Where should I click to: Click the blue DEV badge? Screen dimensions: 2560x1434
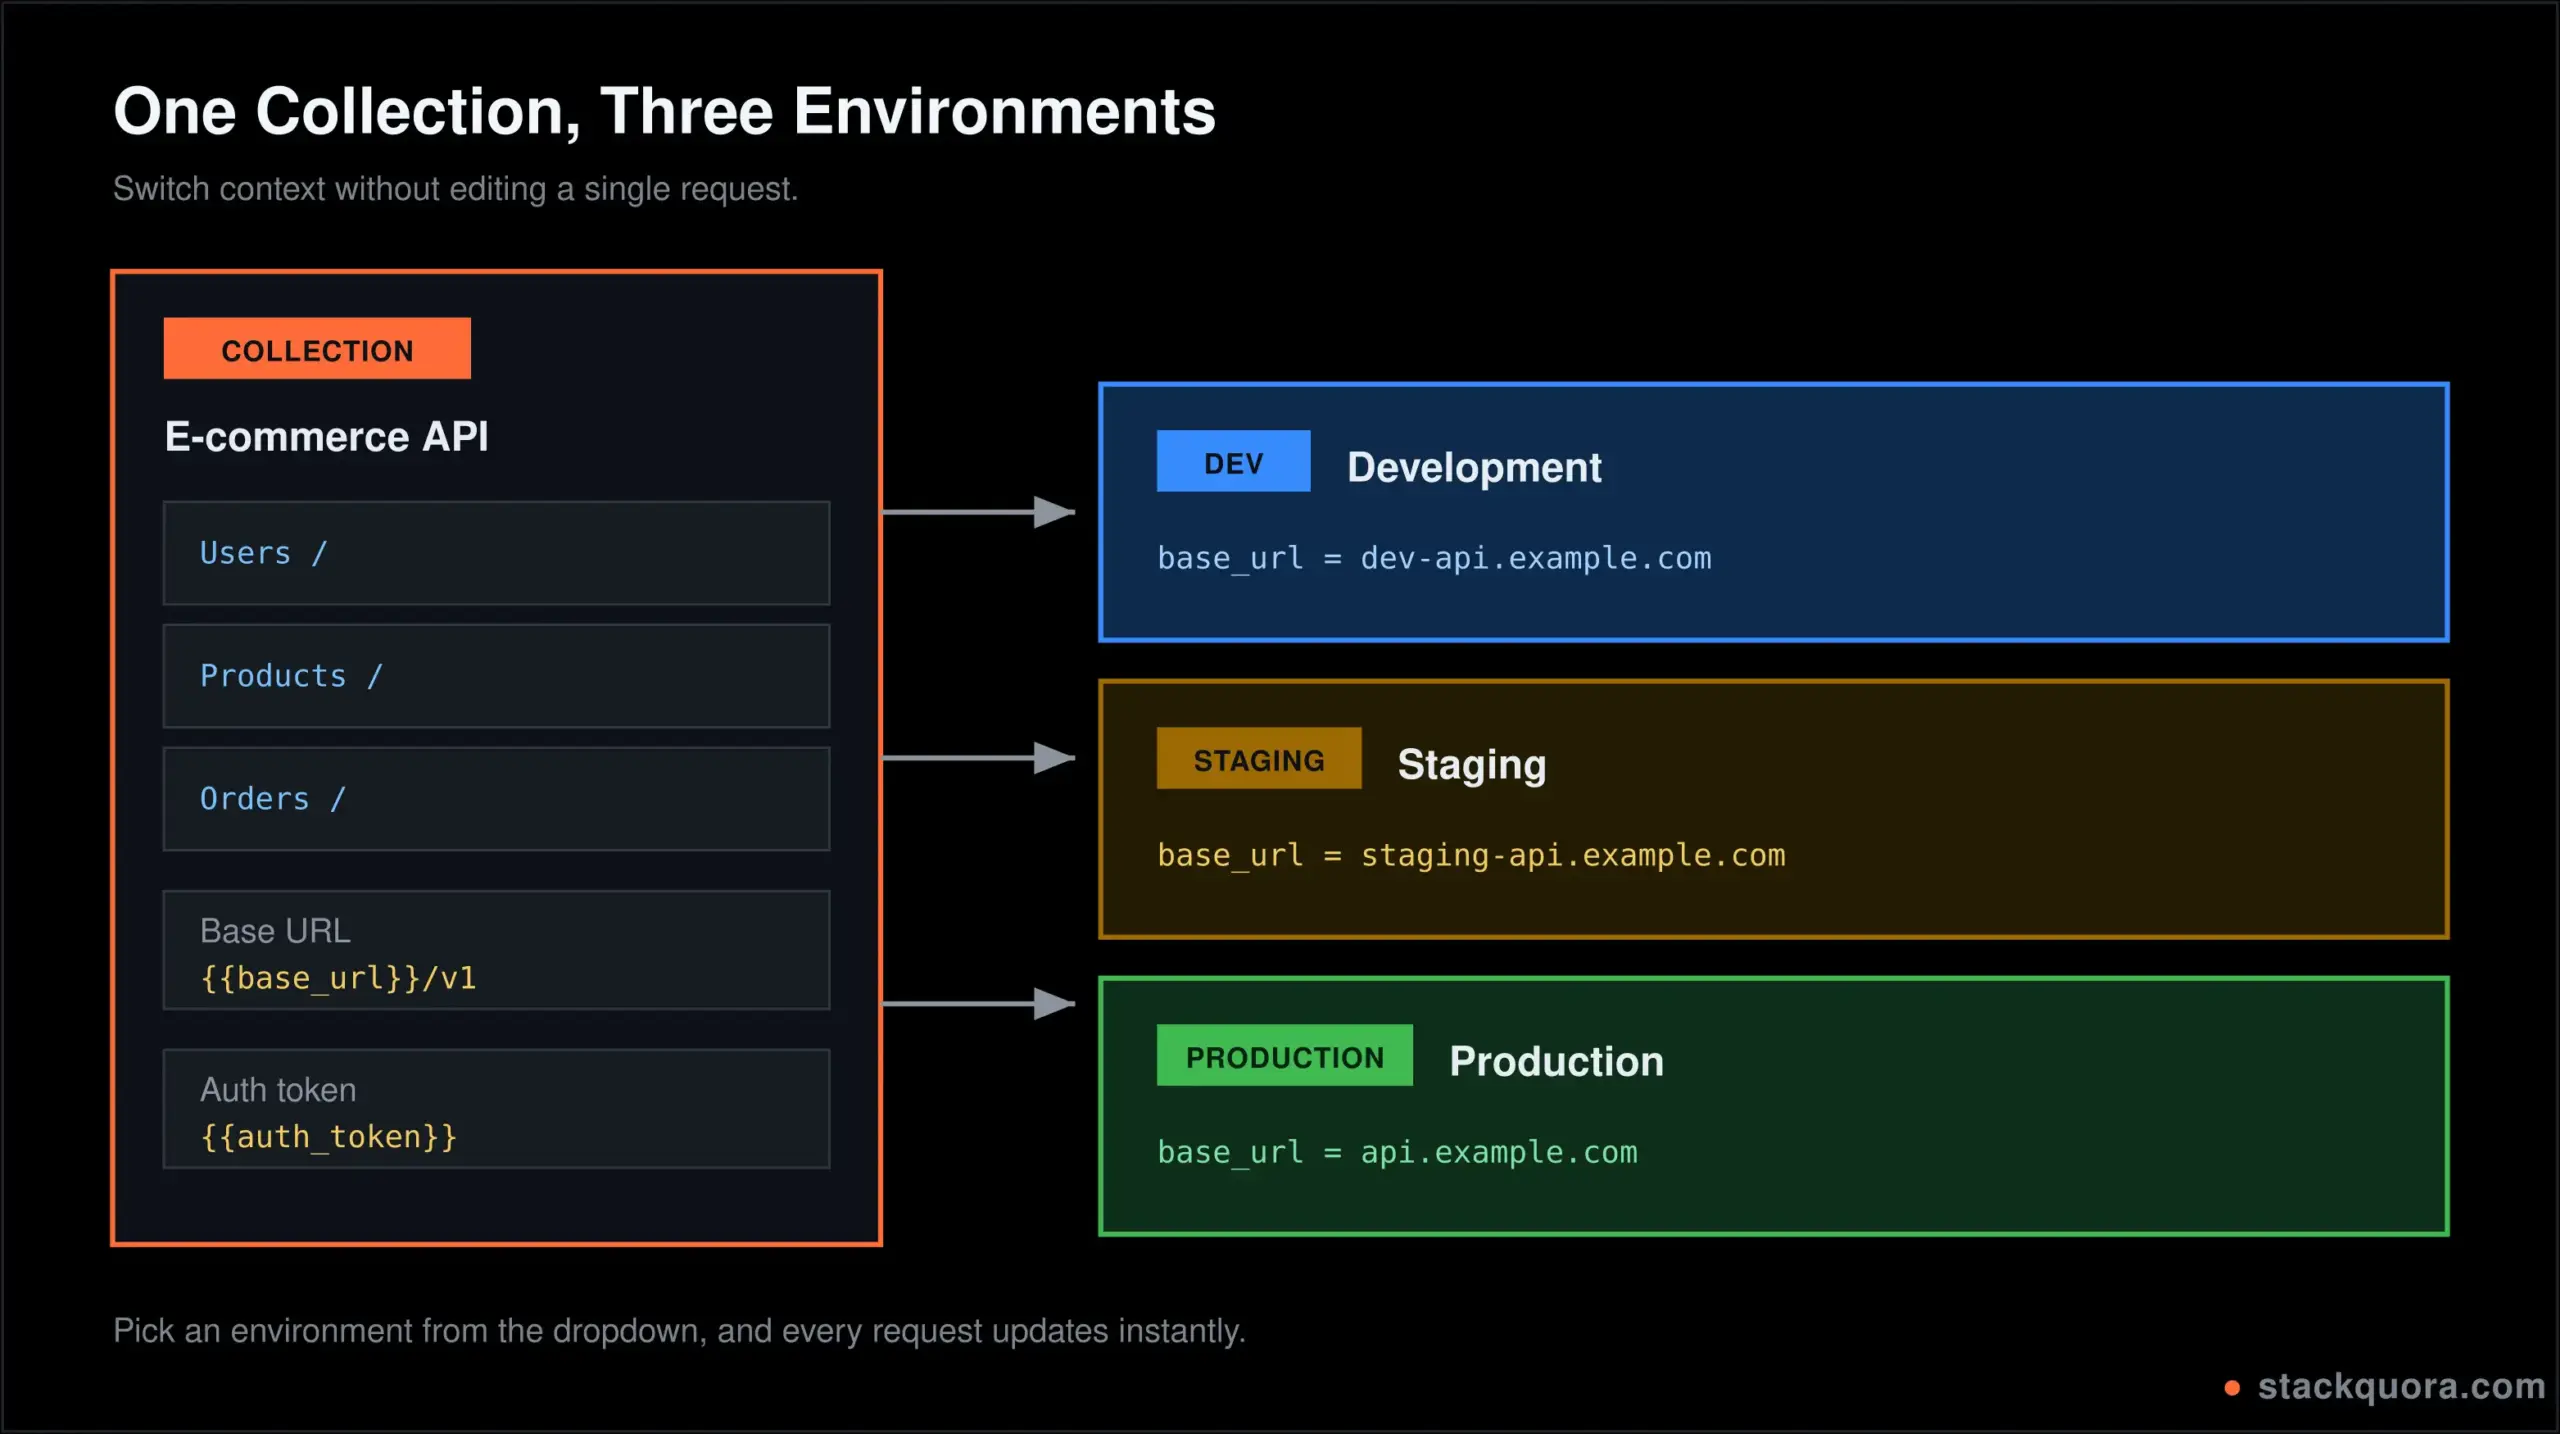[x=1233, y=461]
